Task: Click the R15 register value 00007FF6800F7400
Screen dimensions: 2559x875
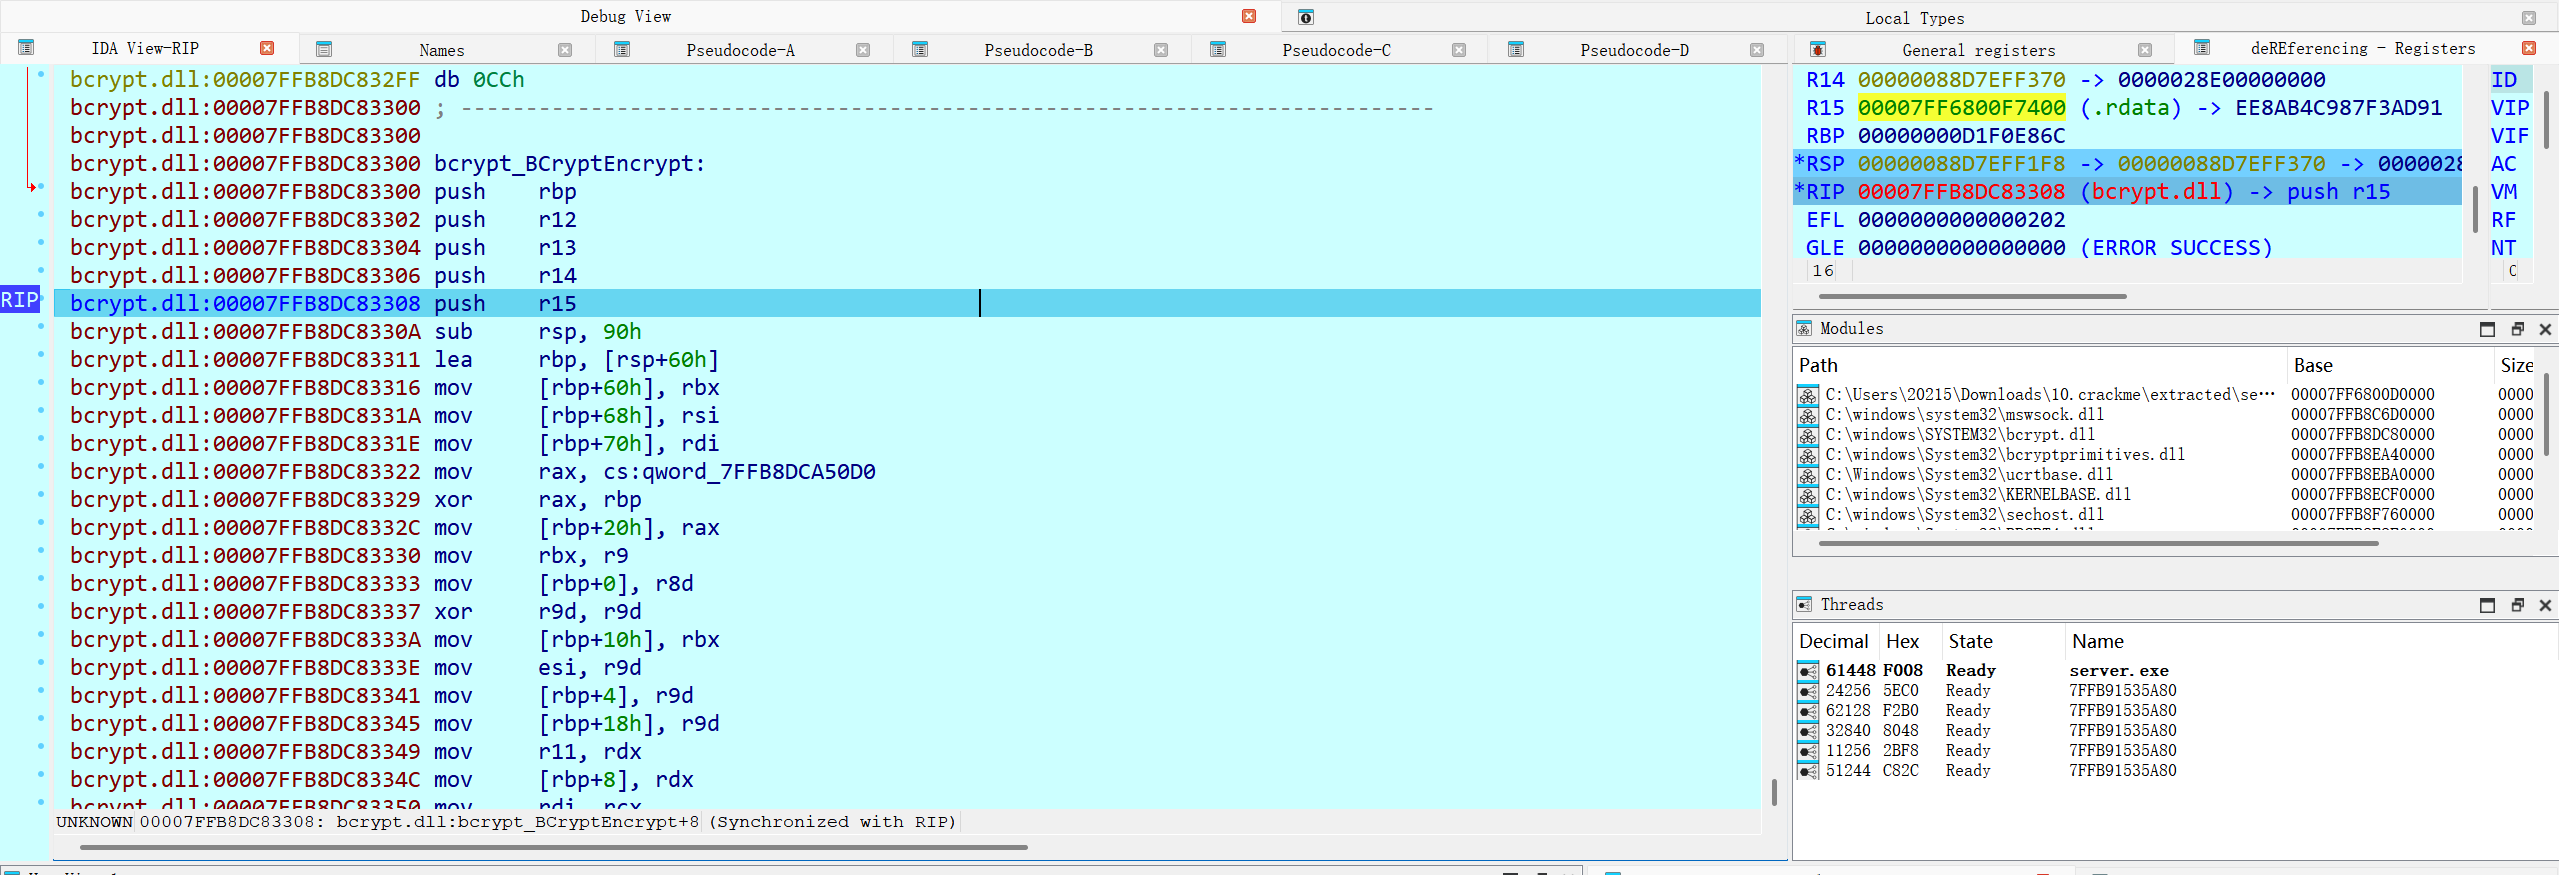Action: 1961,108
